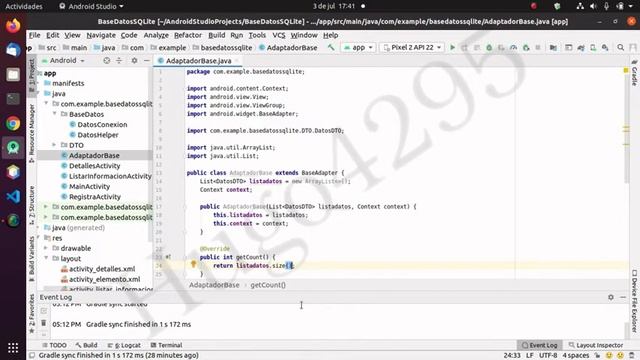Open the Terminal tool window
The width and height of the screenshot is (640, 360).
pyautogui.click(x=166, y=345)
